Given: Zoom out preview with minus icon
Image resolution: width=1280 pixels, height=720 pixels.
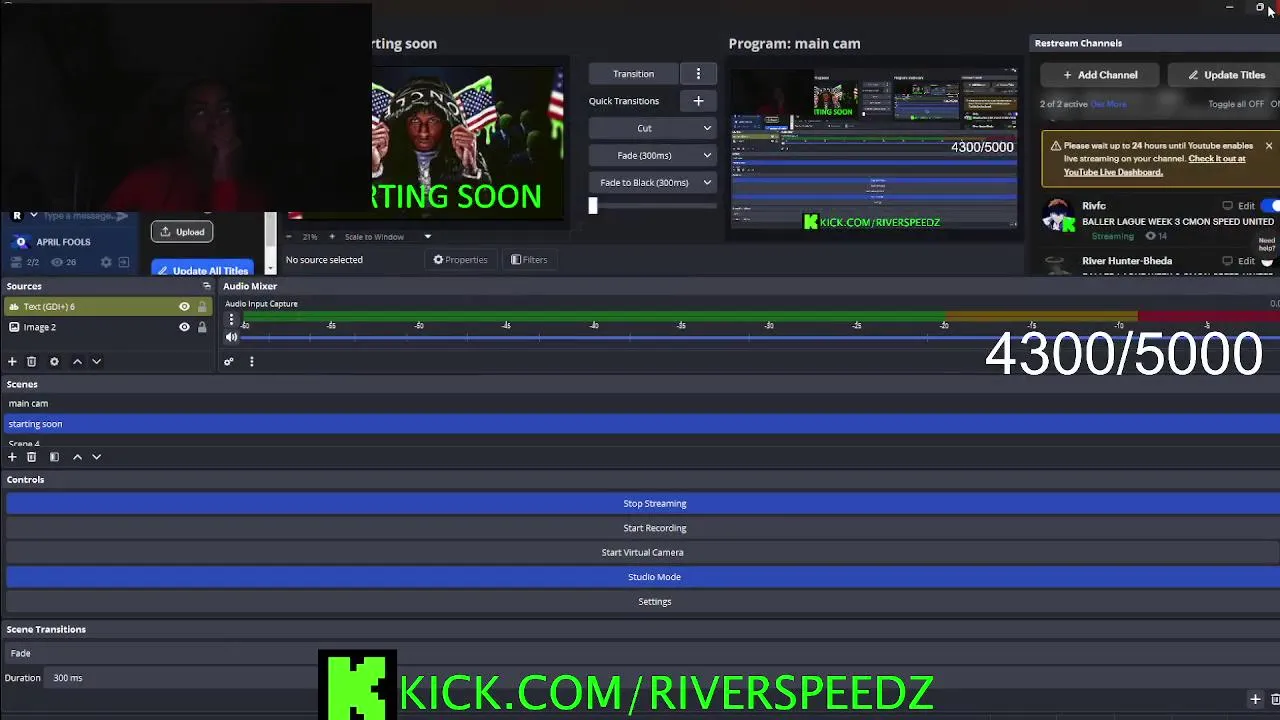Looking at the screenshot, I should pos(289,237).
